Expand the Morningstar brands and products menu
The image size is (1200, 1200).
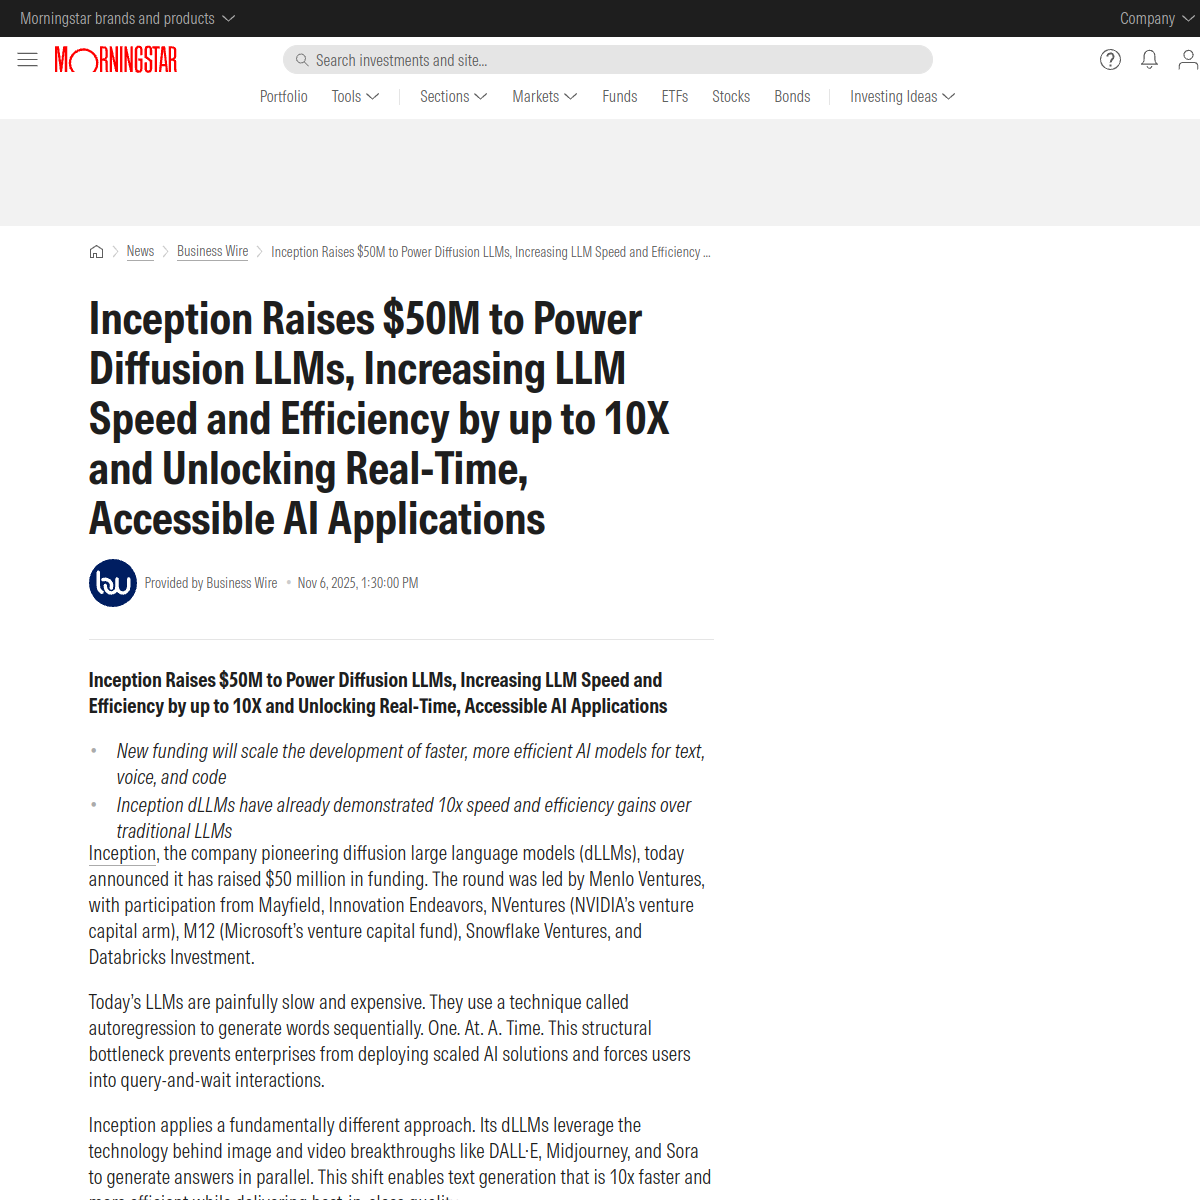coord(126,18)
